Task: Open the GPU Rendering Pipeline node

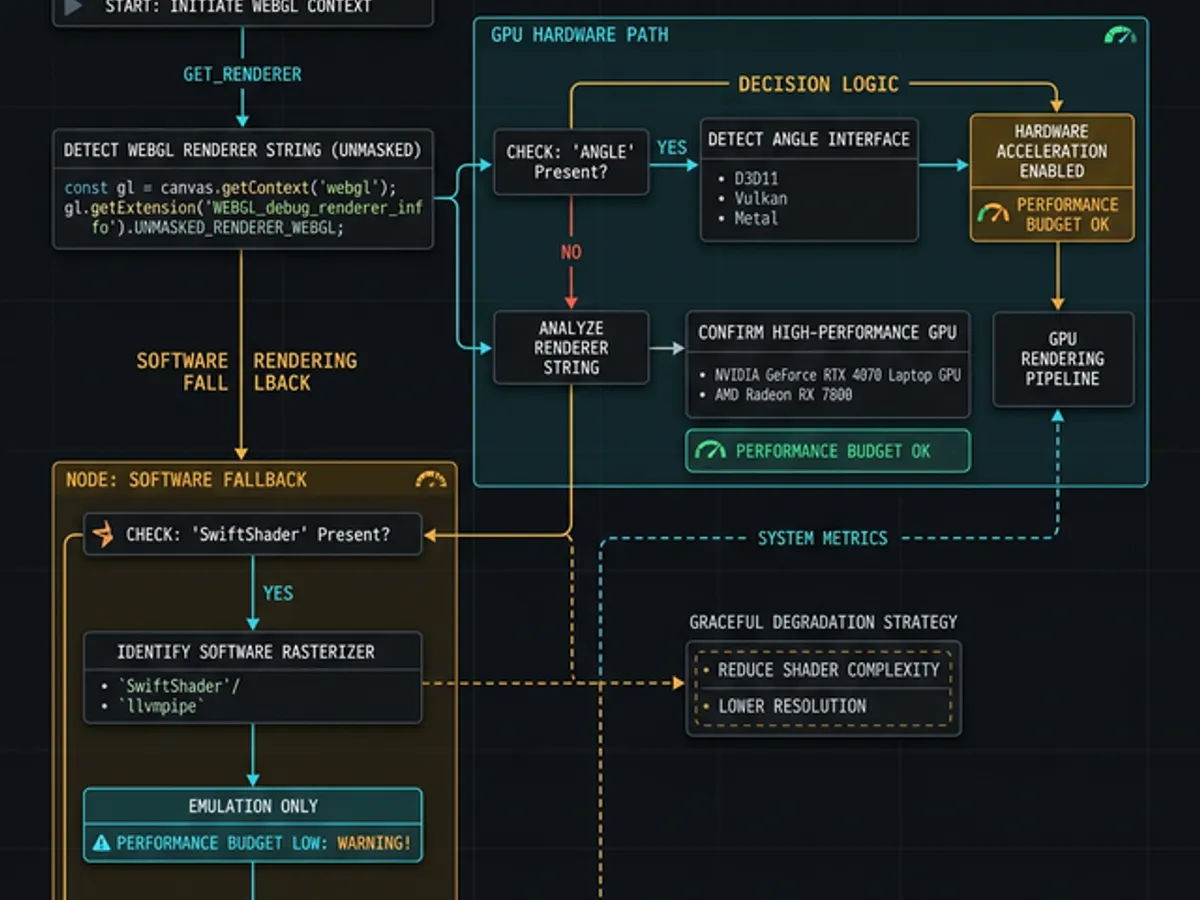Action: click(x=1063, y=359)
